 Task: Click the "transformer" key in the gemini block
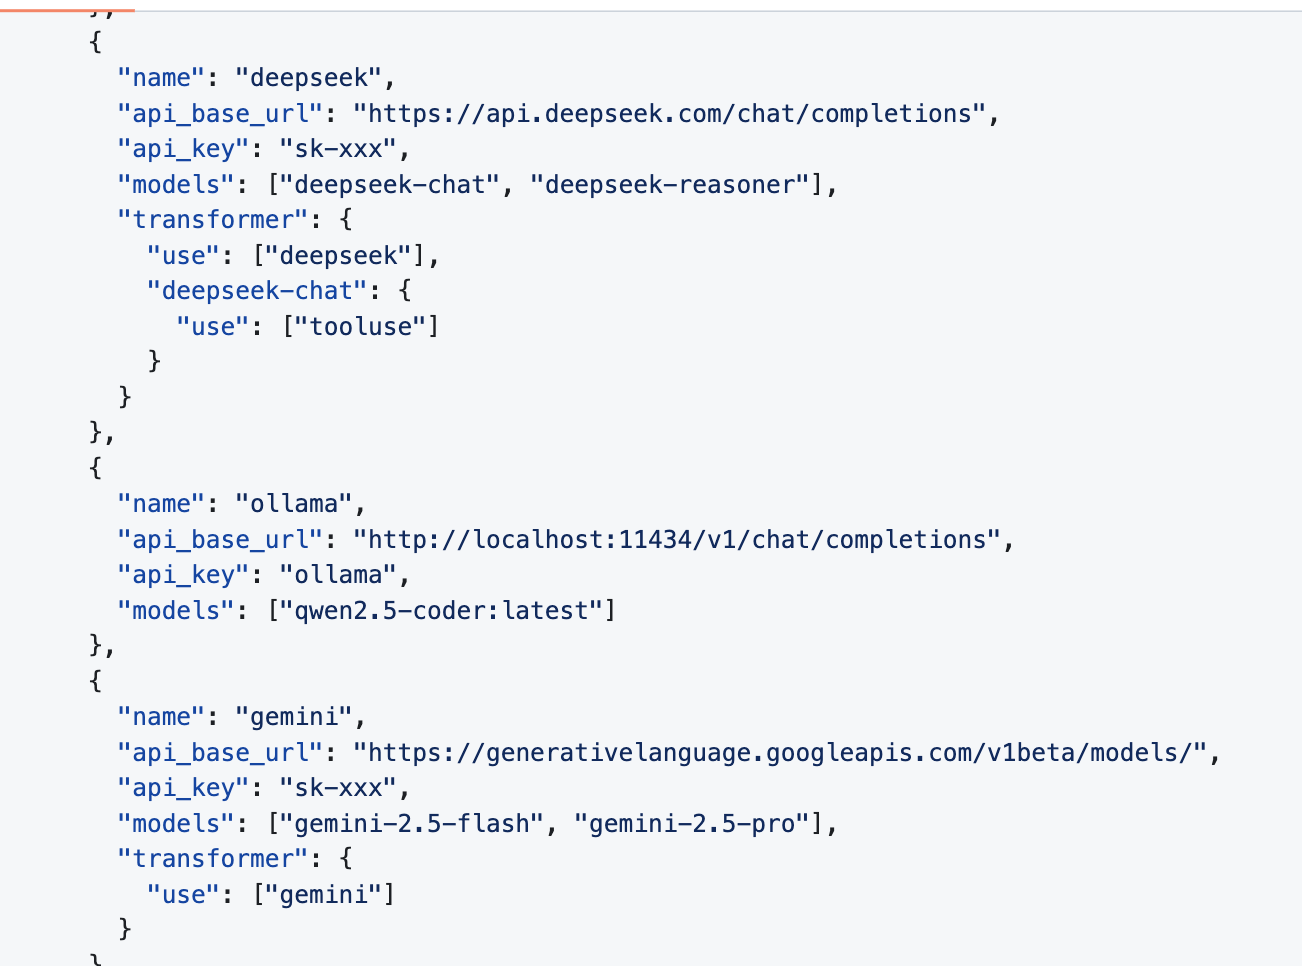click(212, 859)
